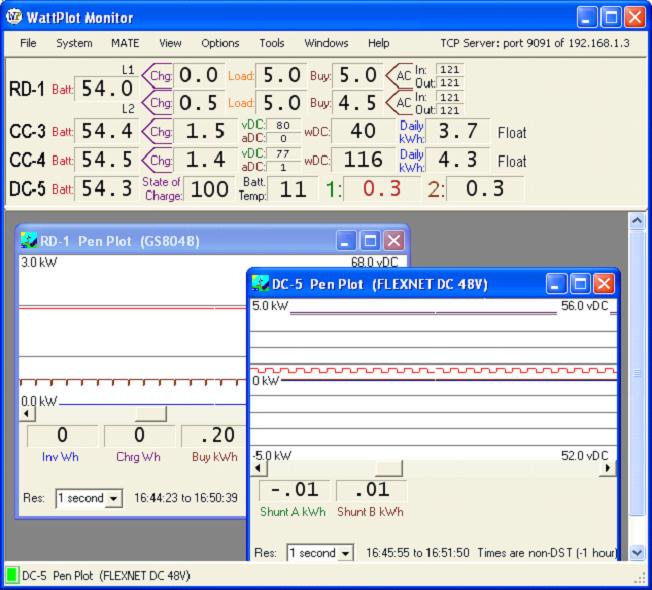Screen dimensions: 652x590
Task: Click Batt Temp value 11
Action: [x=293, y=189]
